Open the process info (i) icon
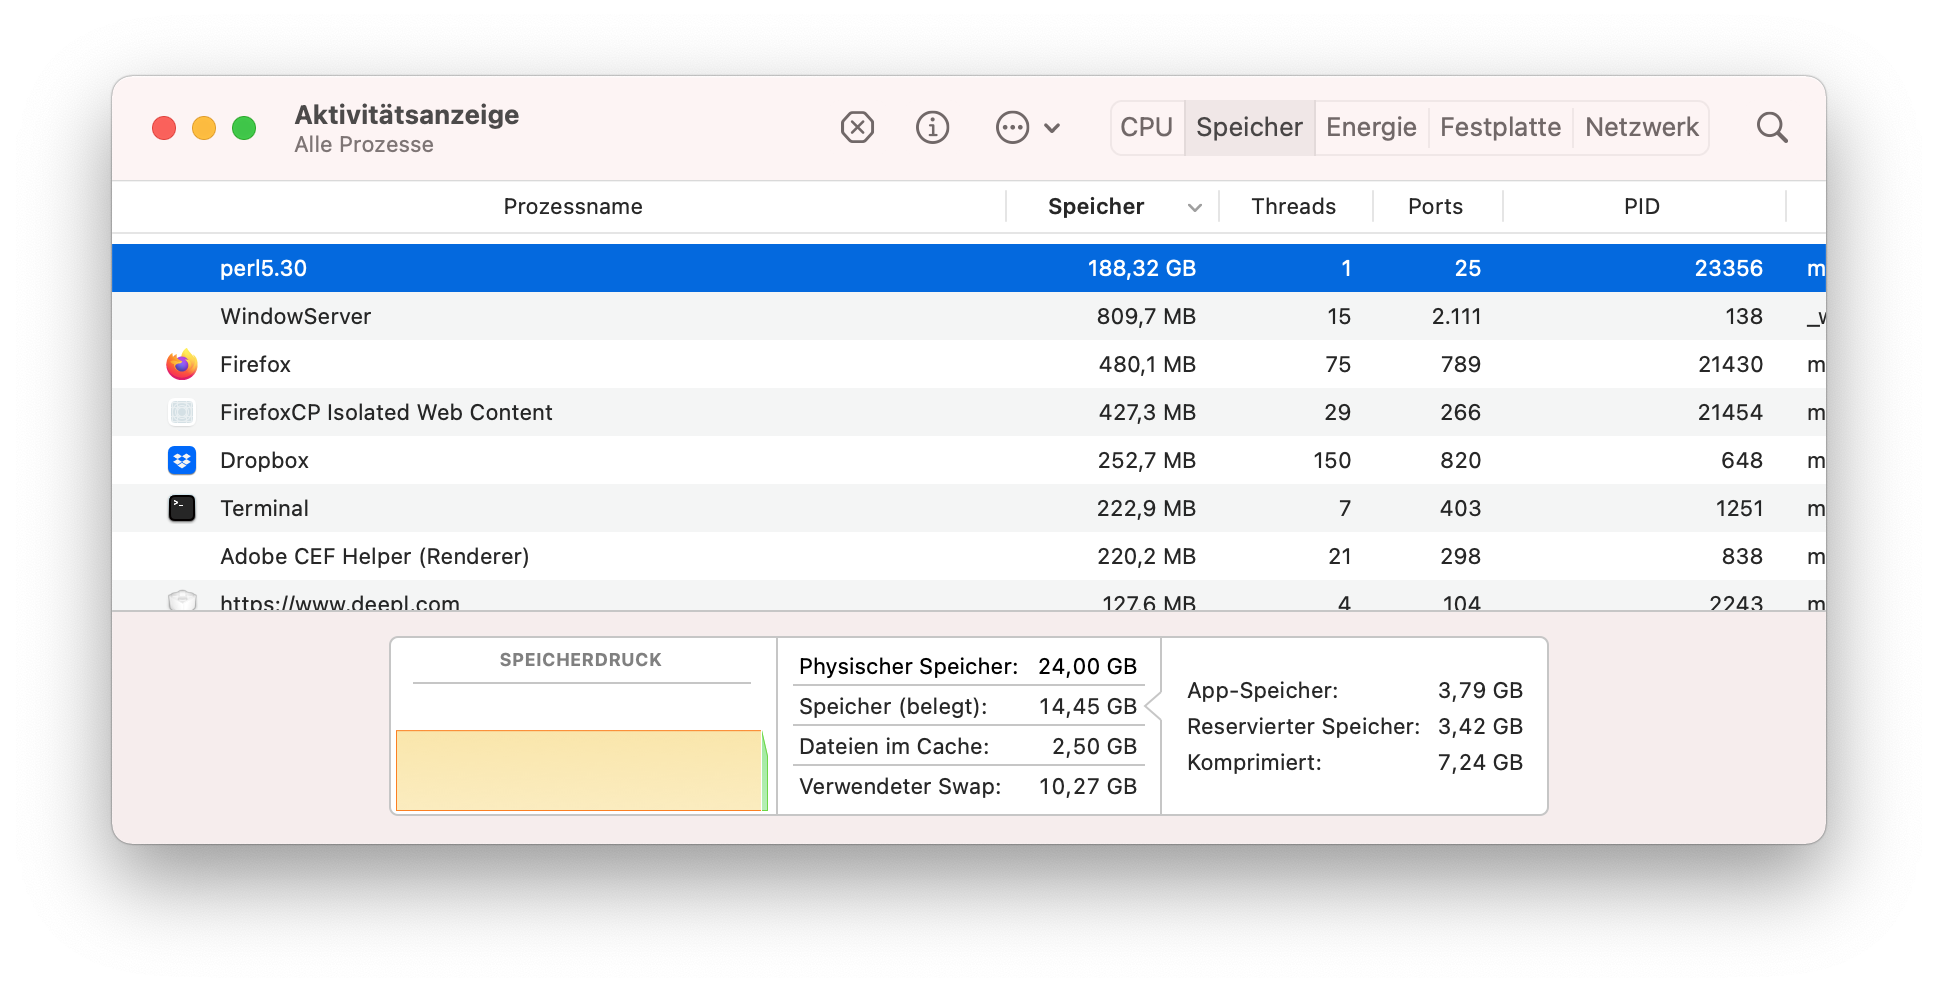 click(x=932, y=127)
